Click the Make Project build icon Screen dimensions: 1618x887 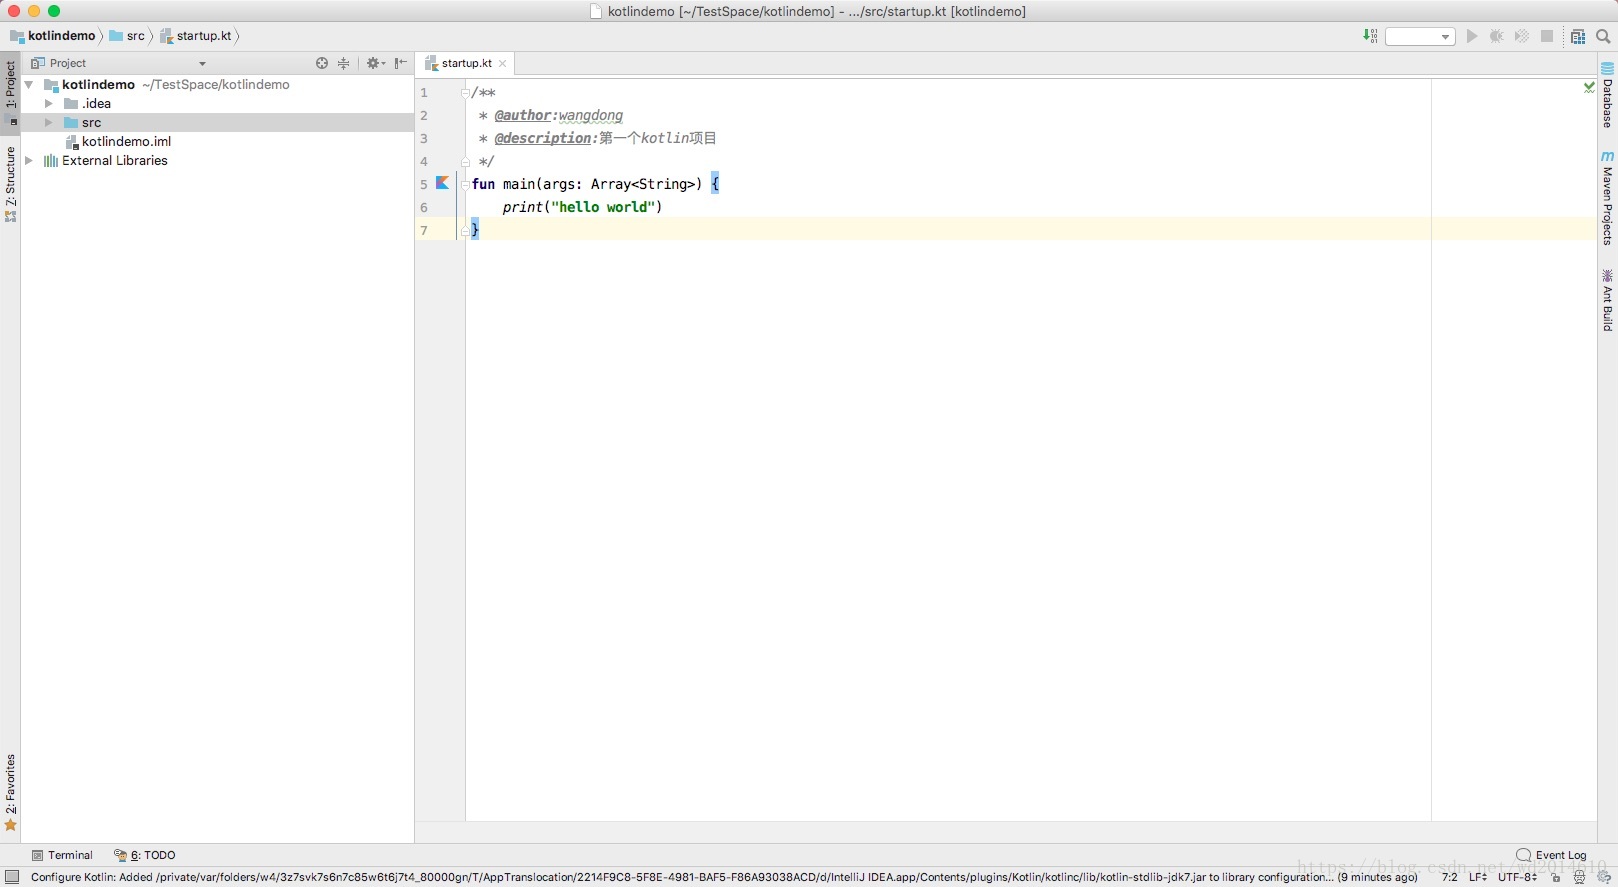tap(1370, 36)
